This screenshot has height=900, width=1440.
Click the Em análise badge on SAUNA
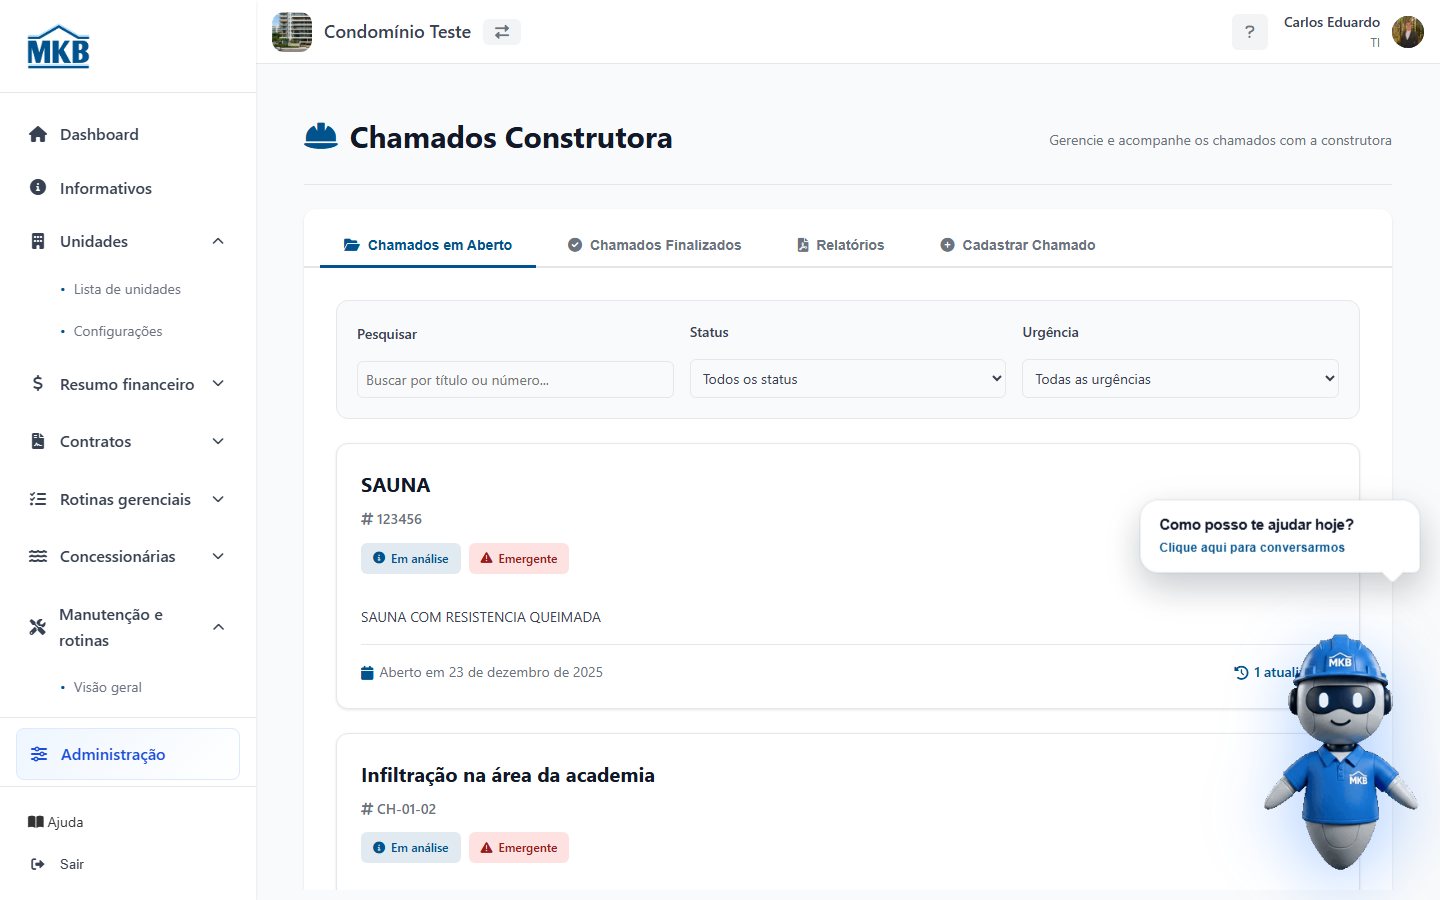point(411,558)
